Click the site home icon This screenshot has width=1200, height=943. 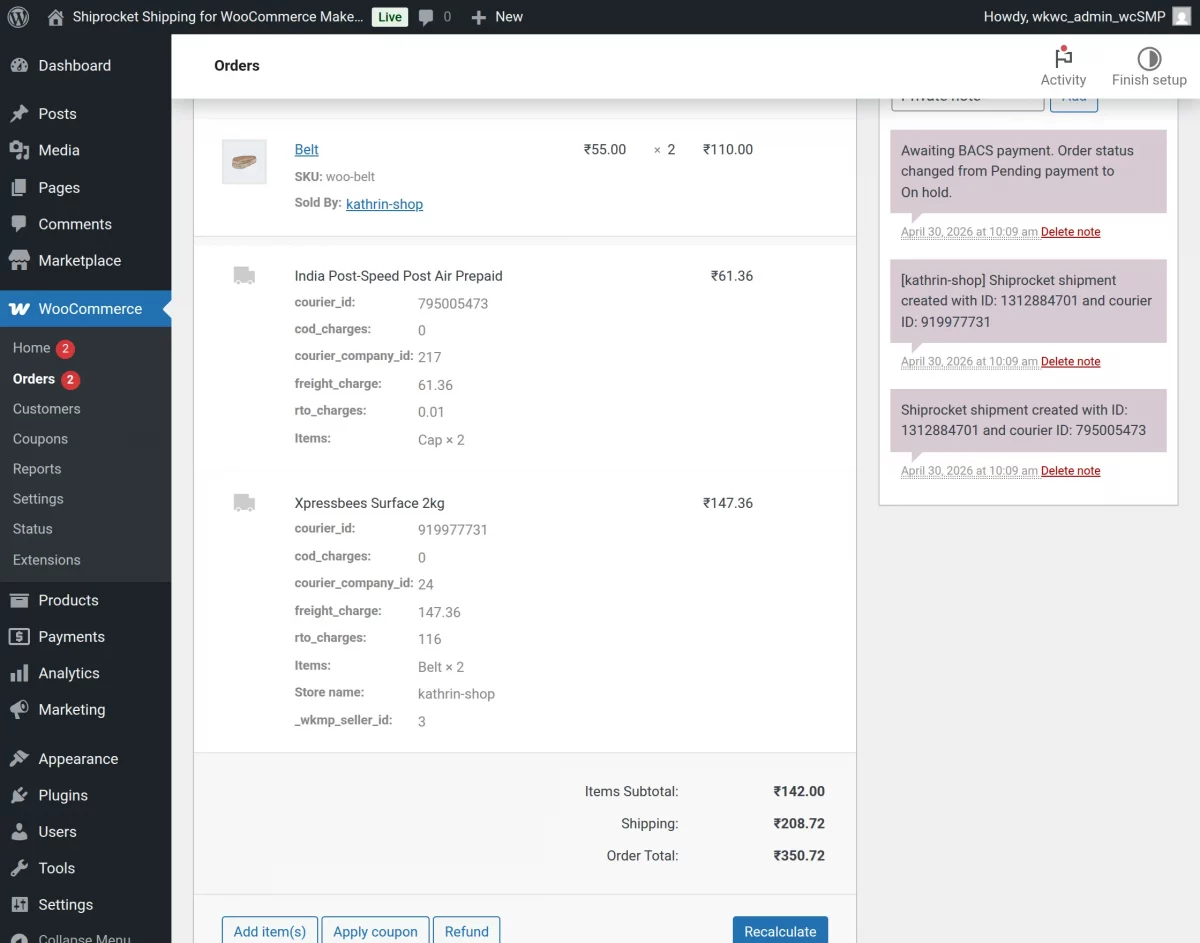(55, 17)
